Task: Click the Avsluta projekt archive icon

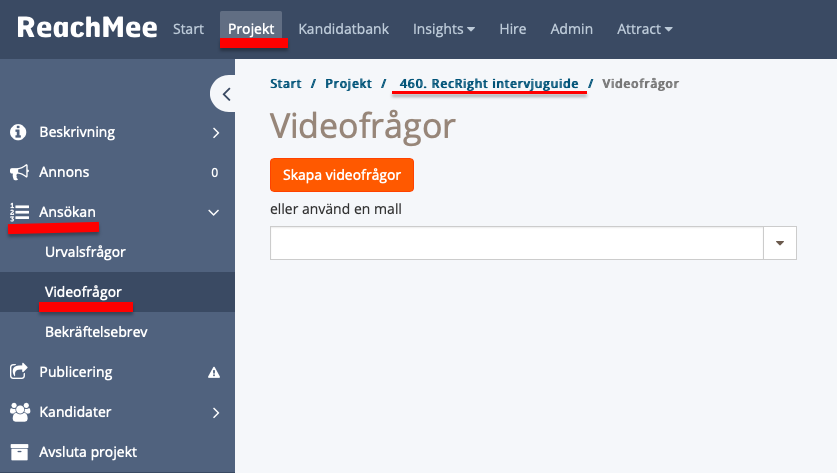Action: tap(19, 452)
